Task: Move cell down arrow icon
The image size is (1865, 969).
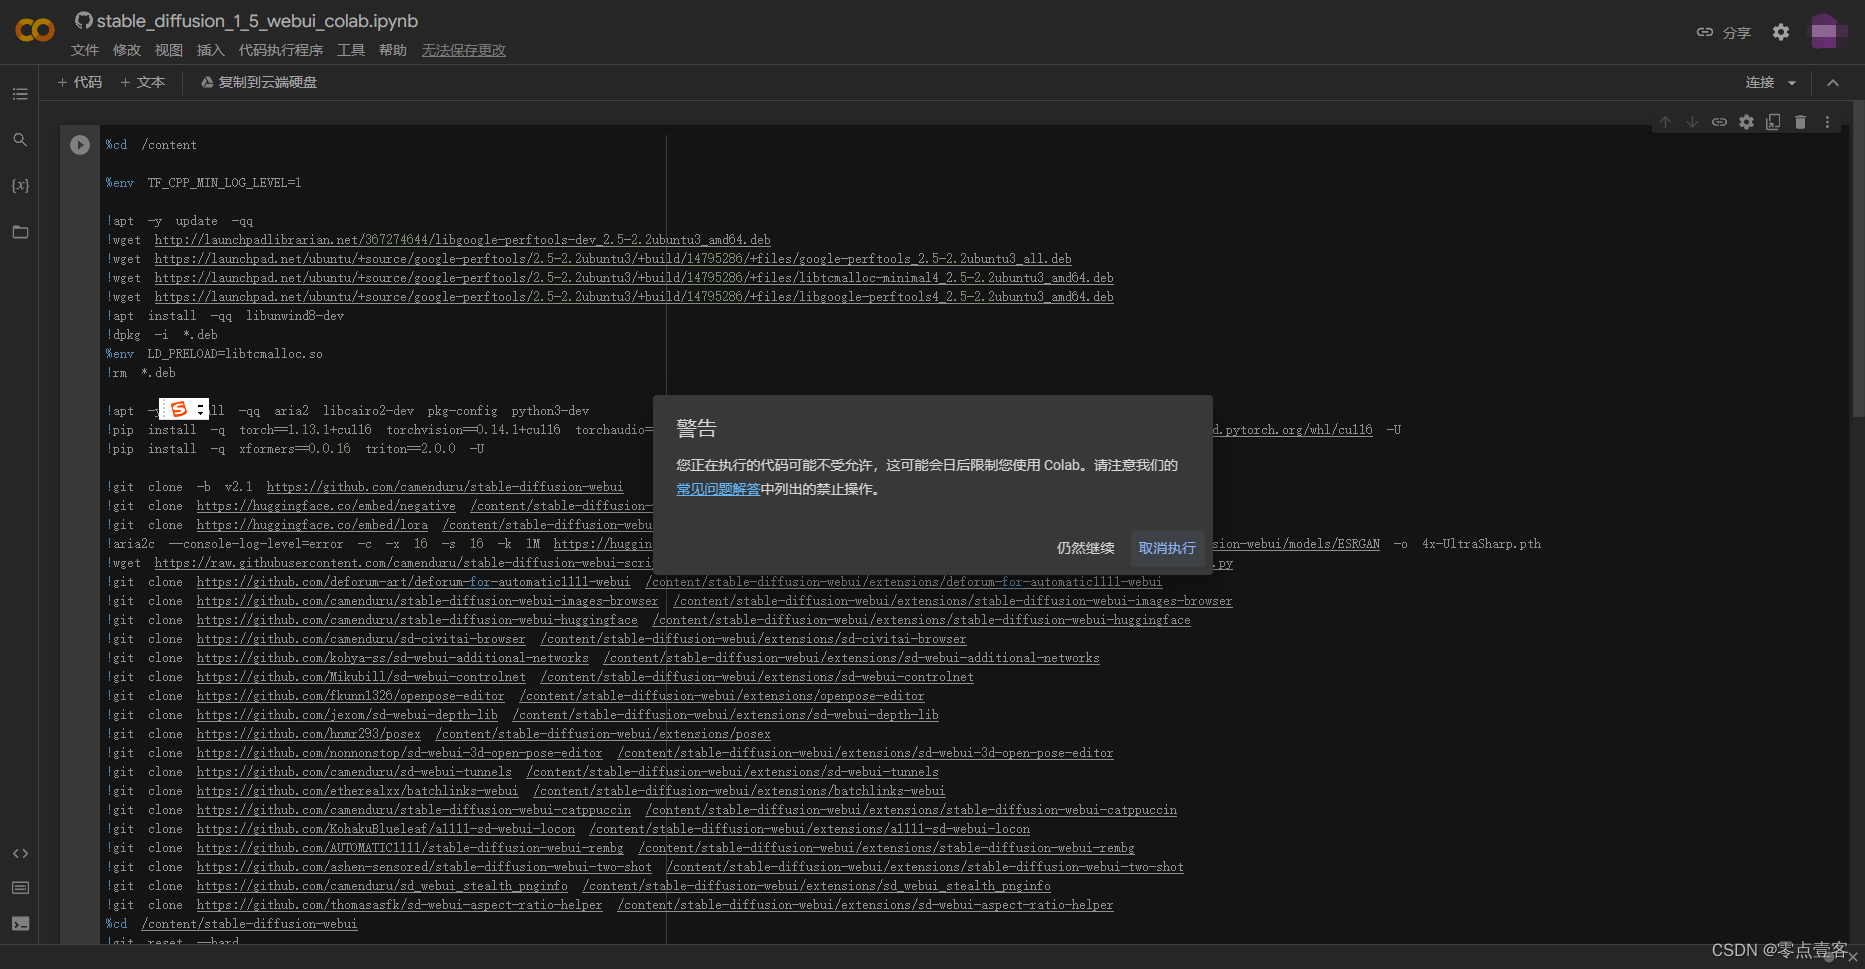Action: (1692, 122)
